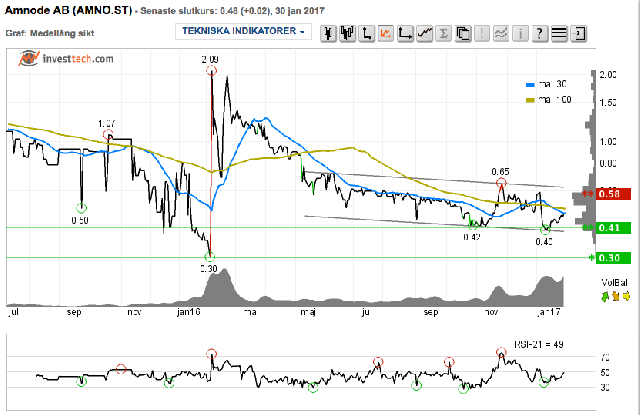Click the RSI-21 = 49 label
640x415 pixels.
click(539, 345)
